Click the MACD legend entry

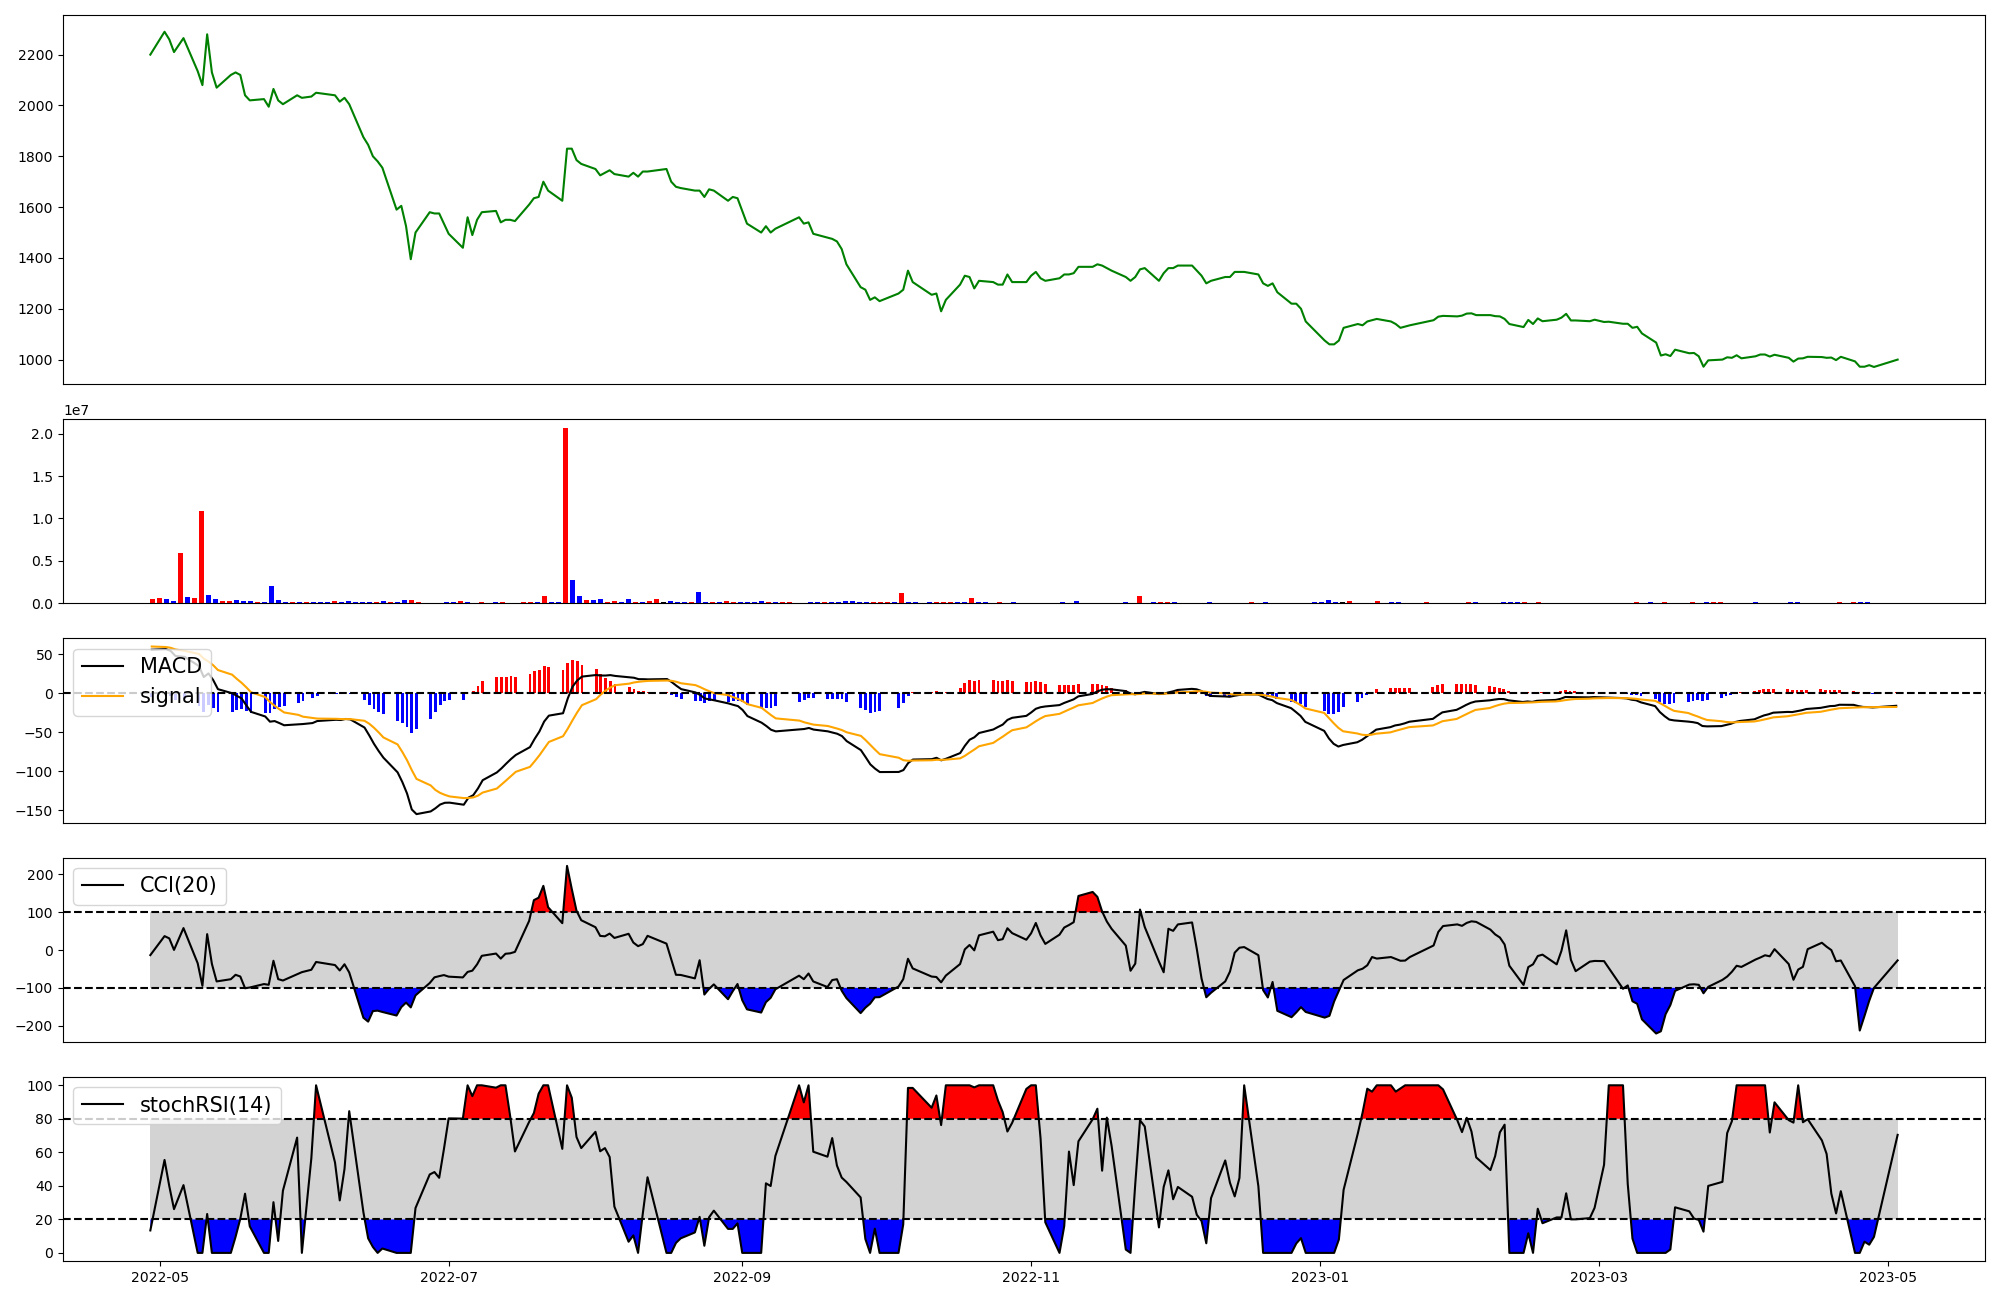(170, 666)
